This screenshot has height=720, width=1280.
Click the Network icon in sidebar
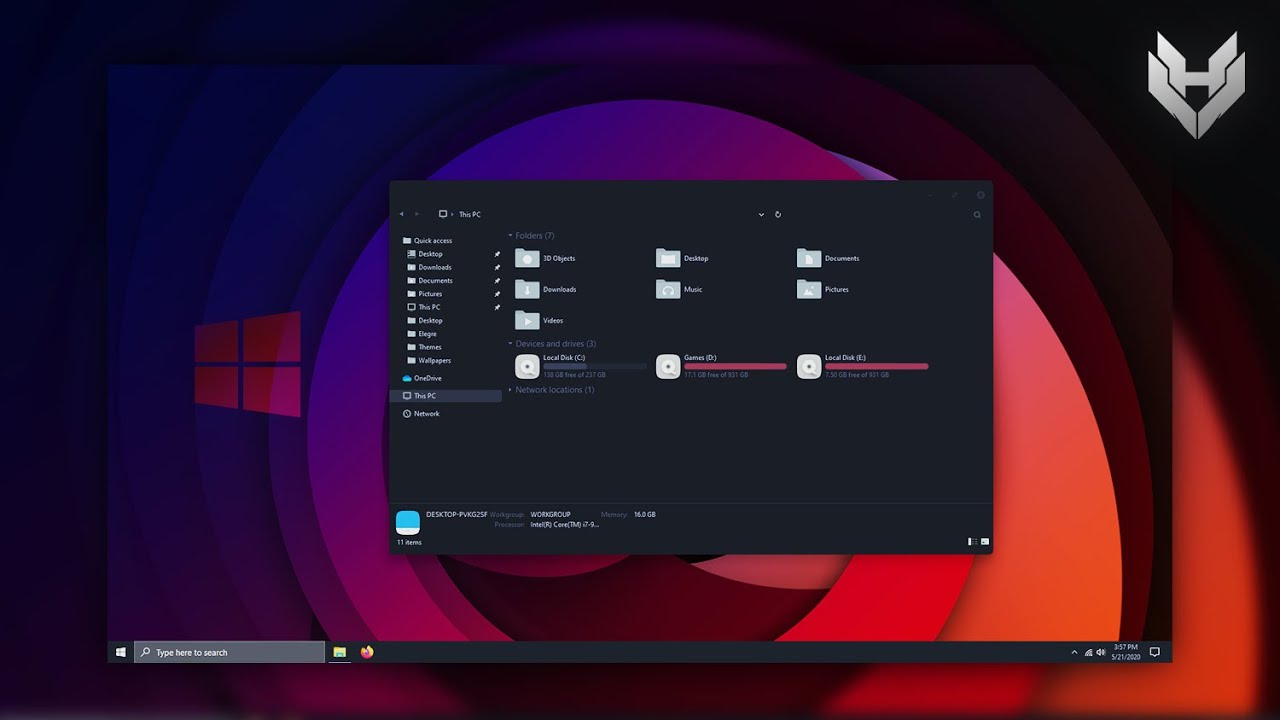click(407, 413)
